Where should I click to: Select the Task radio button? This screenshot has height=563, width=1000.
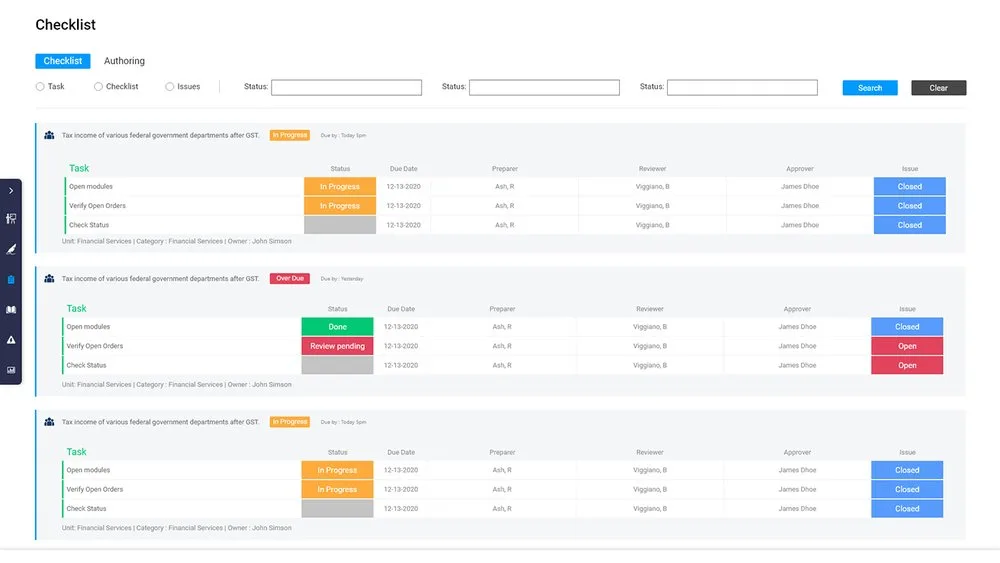pos(40,87)
